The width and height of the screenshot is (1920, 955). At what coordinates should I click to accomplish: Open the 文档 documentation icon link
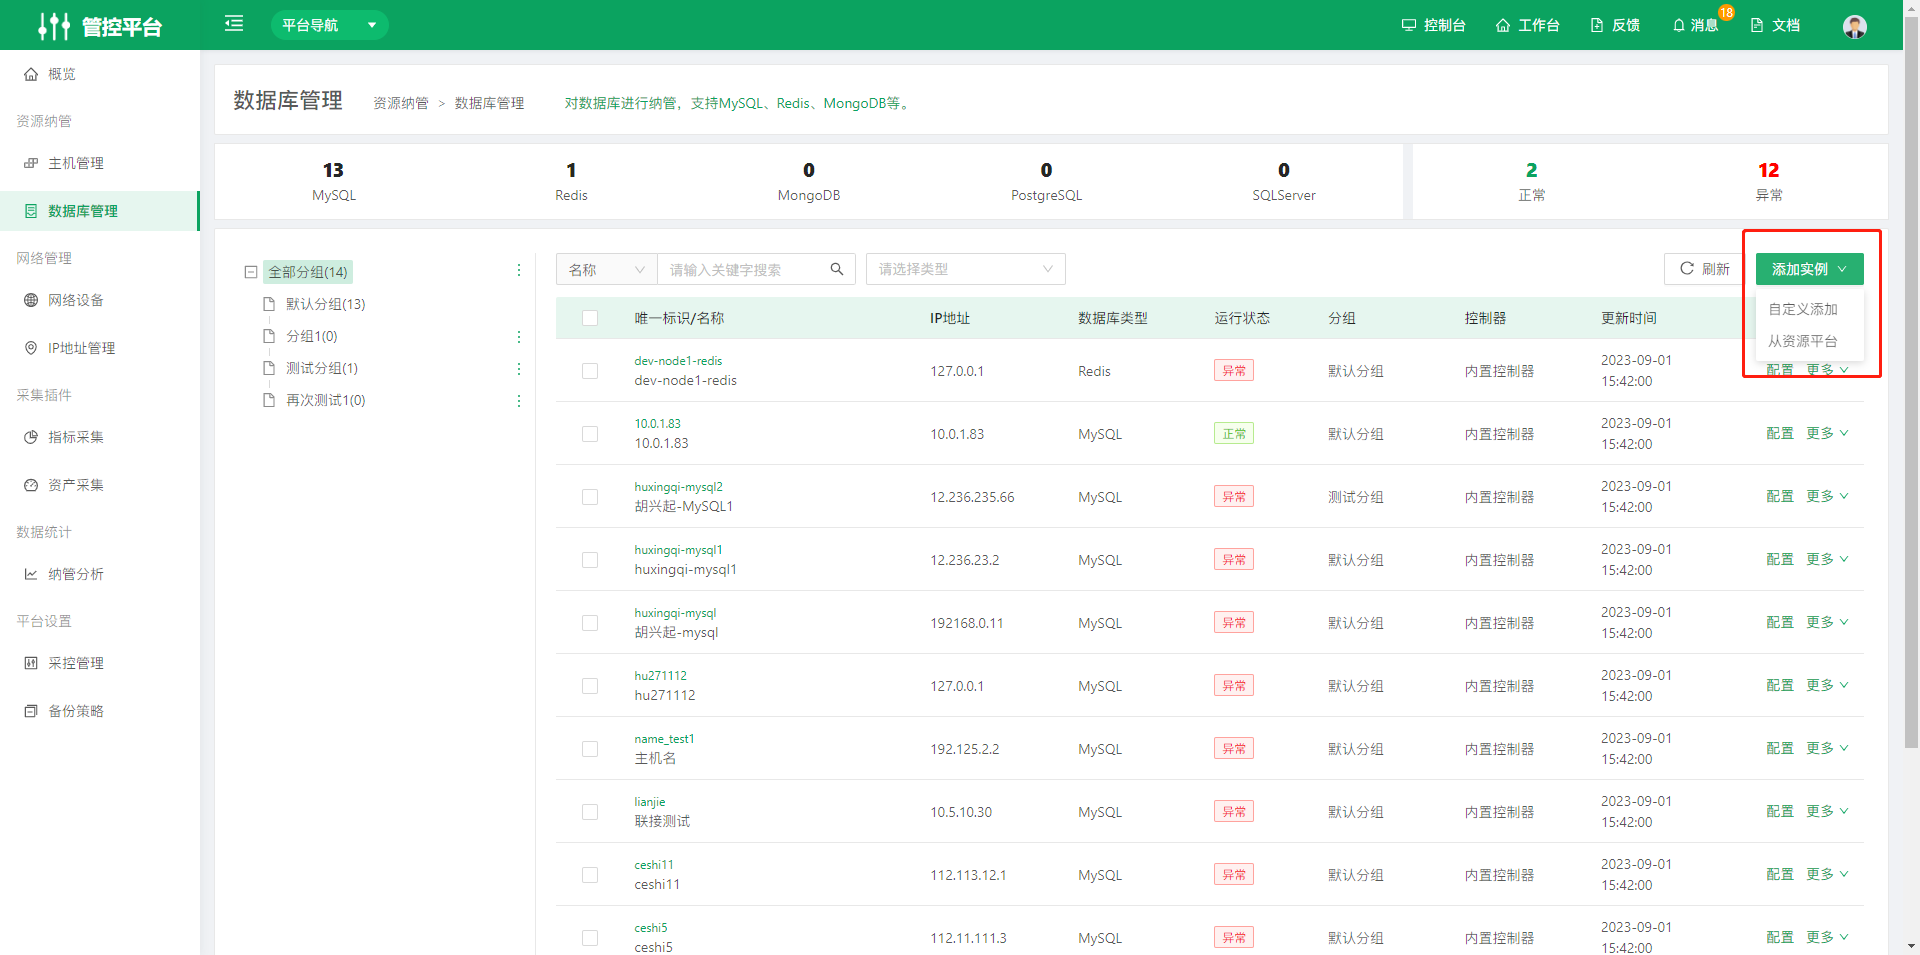(1775, 25)
